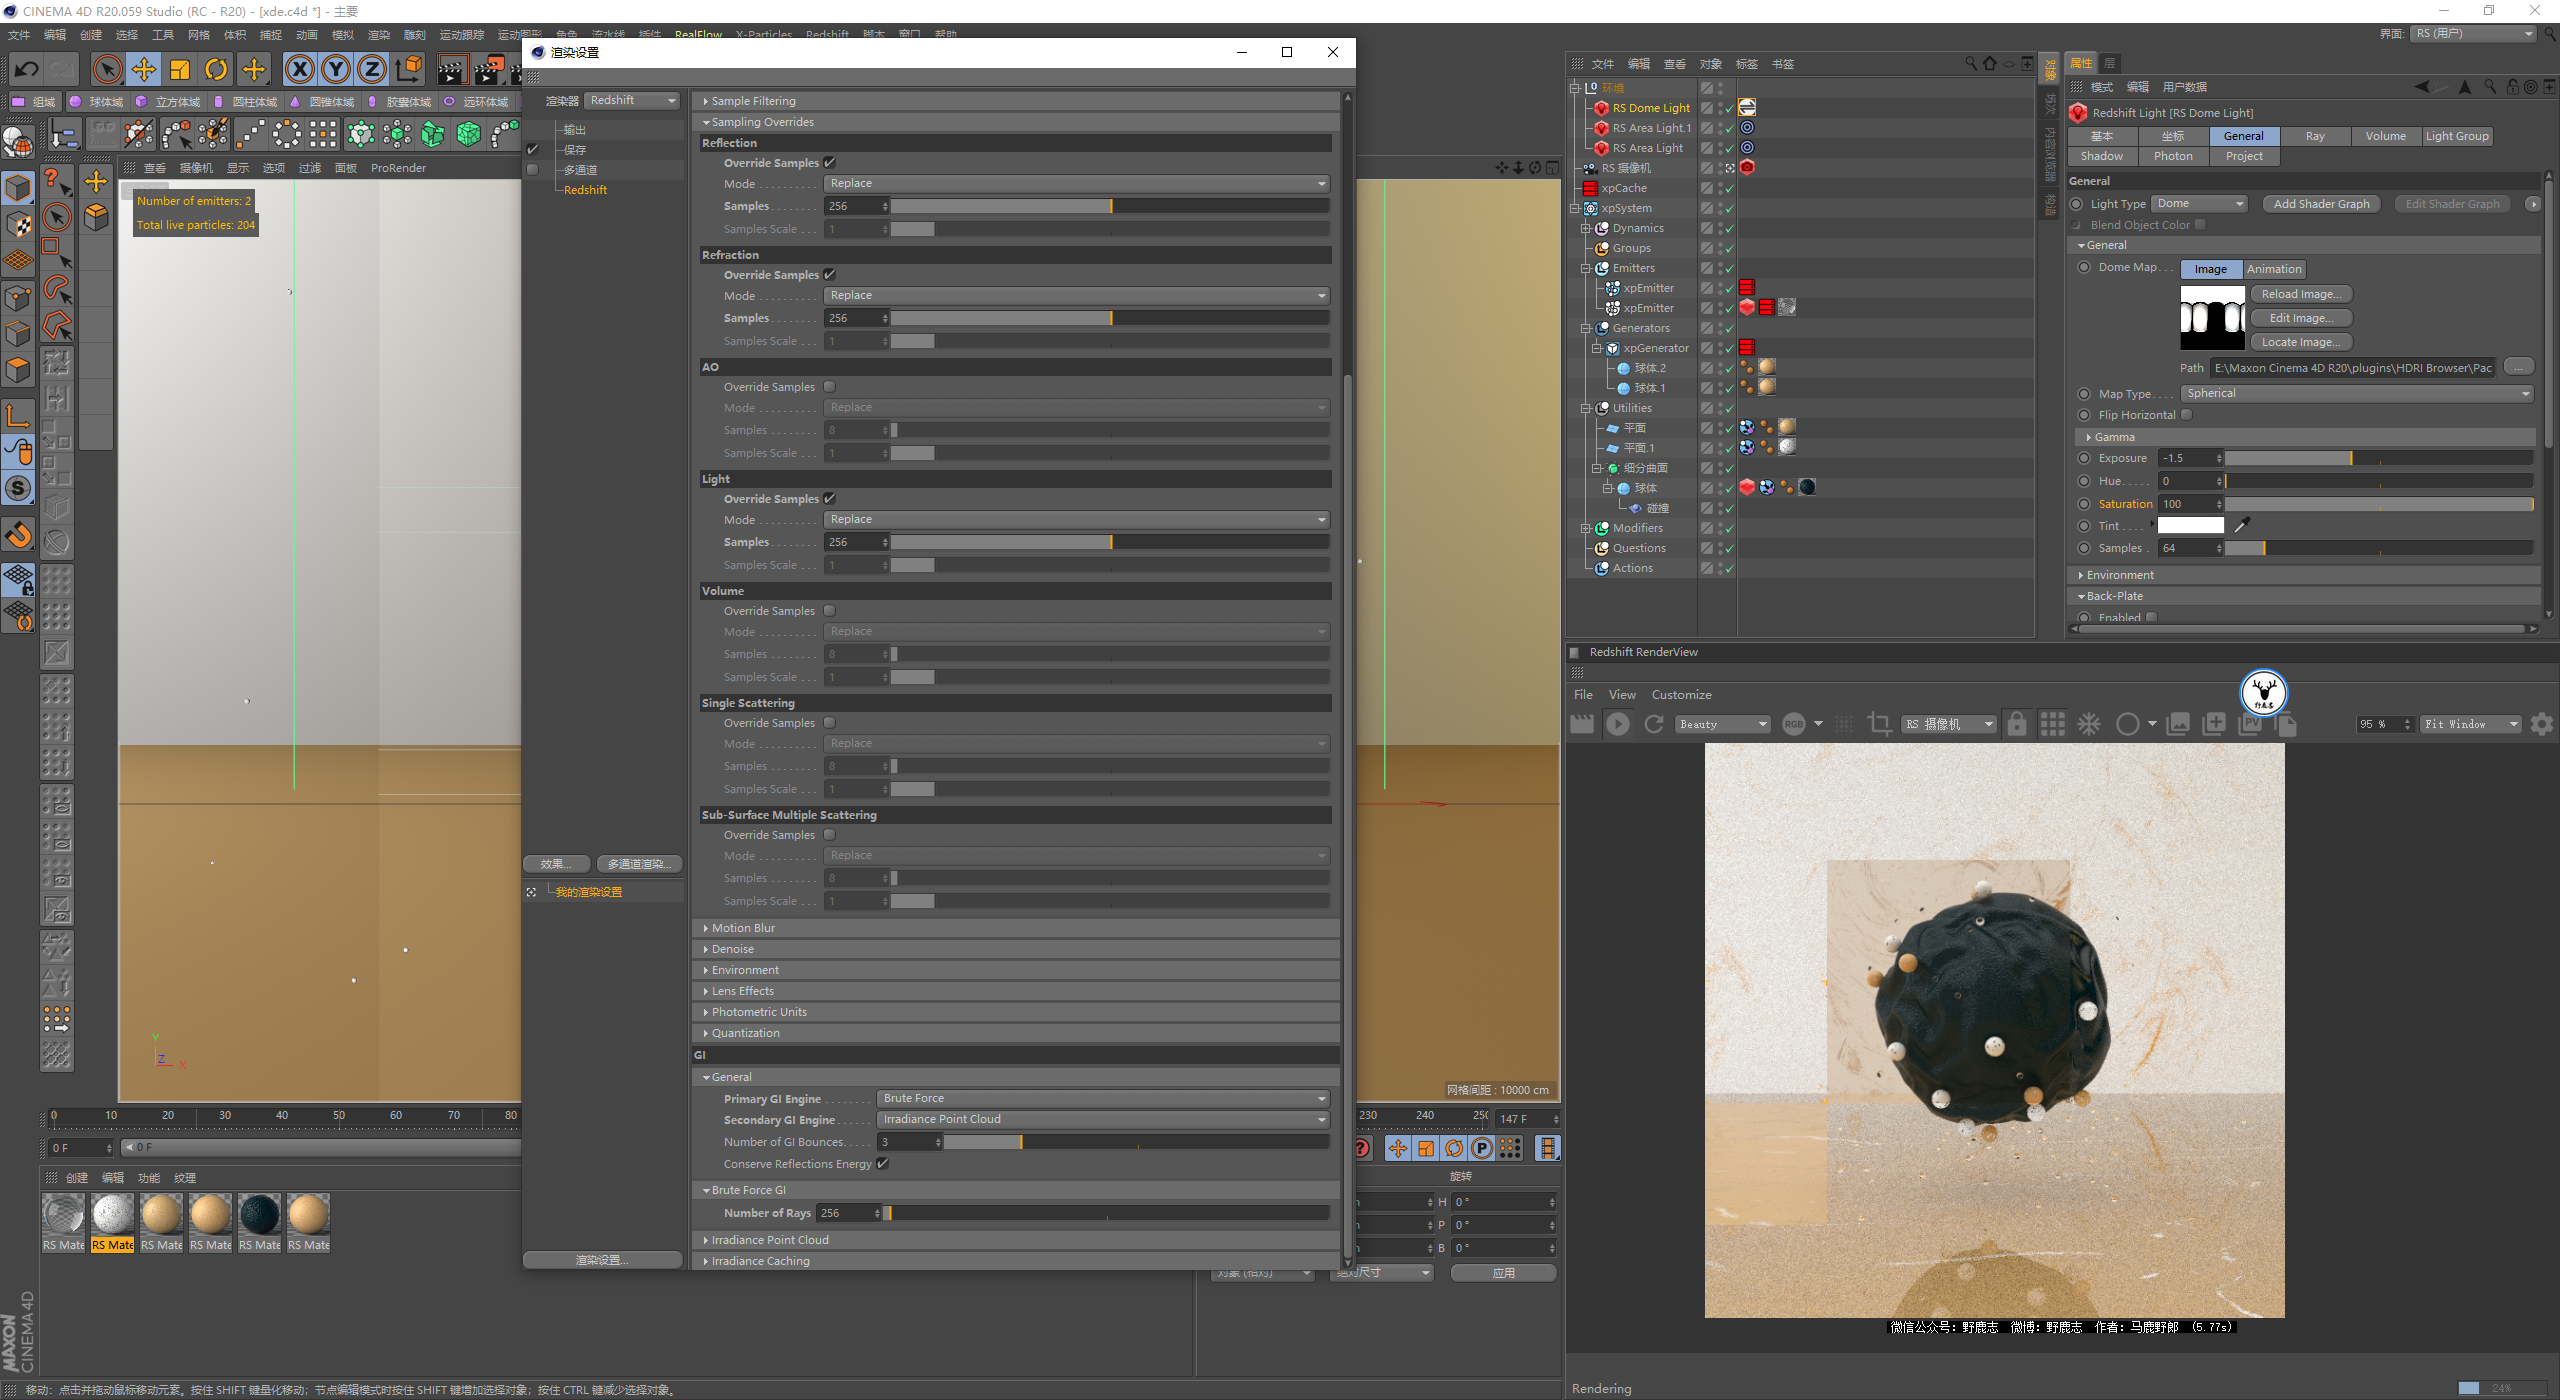Expand the Motion Blur section

point(743,928)
